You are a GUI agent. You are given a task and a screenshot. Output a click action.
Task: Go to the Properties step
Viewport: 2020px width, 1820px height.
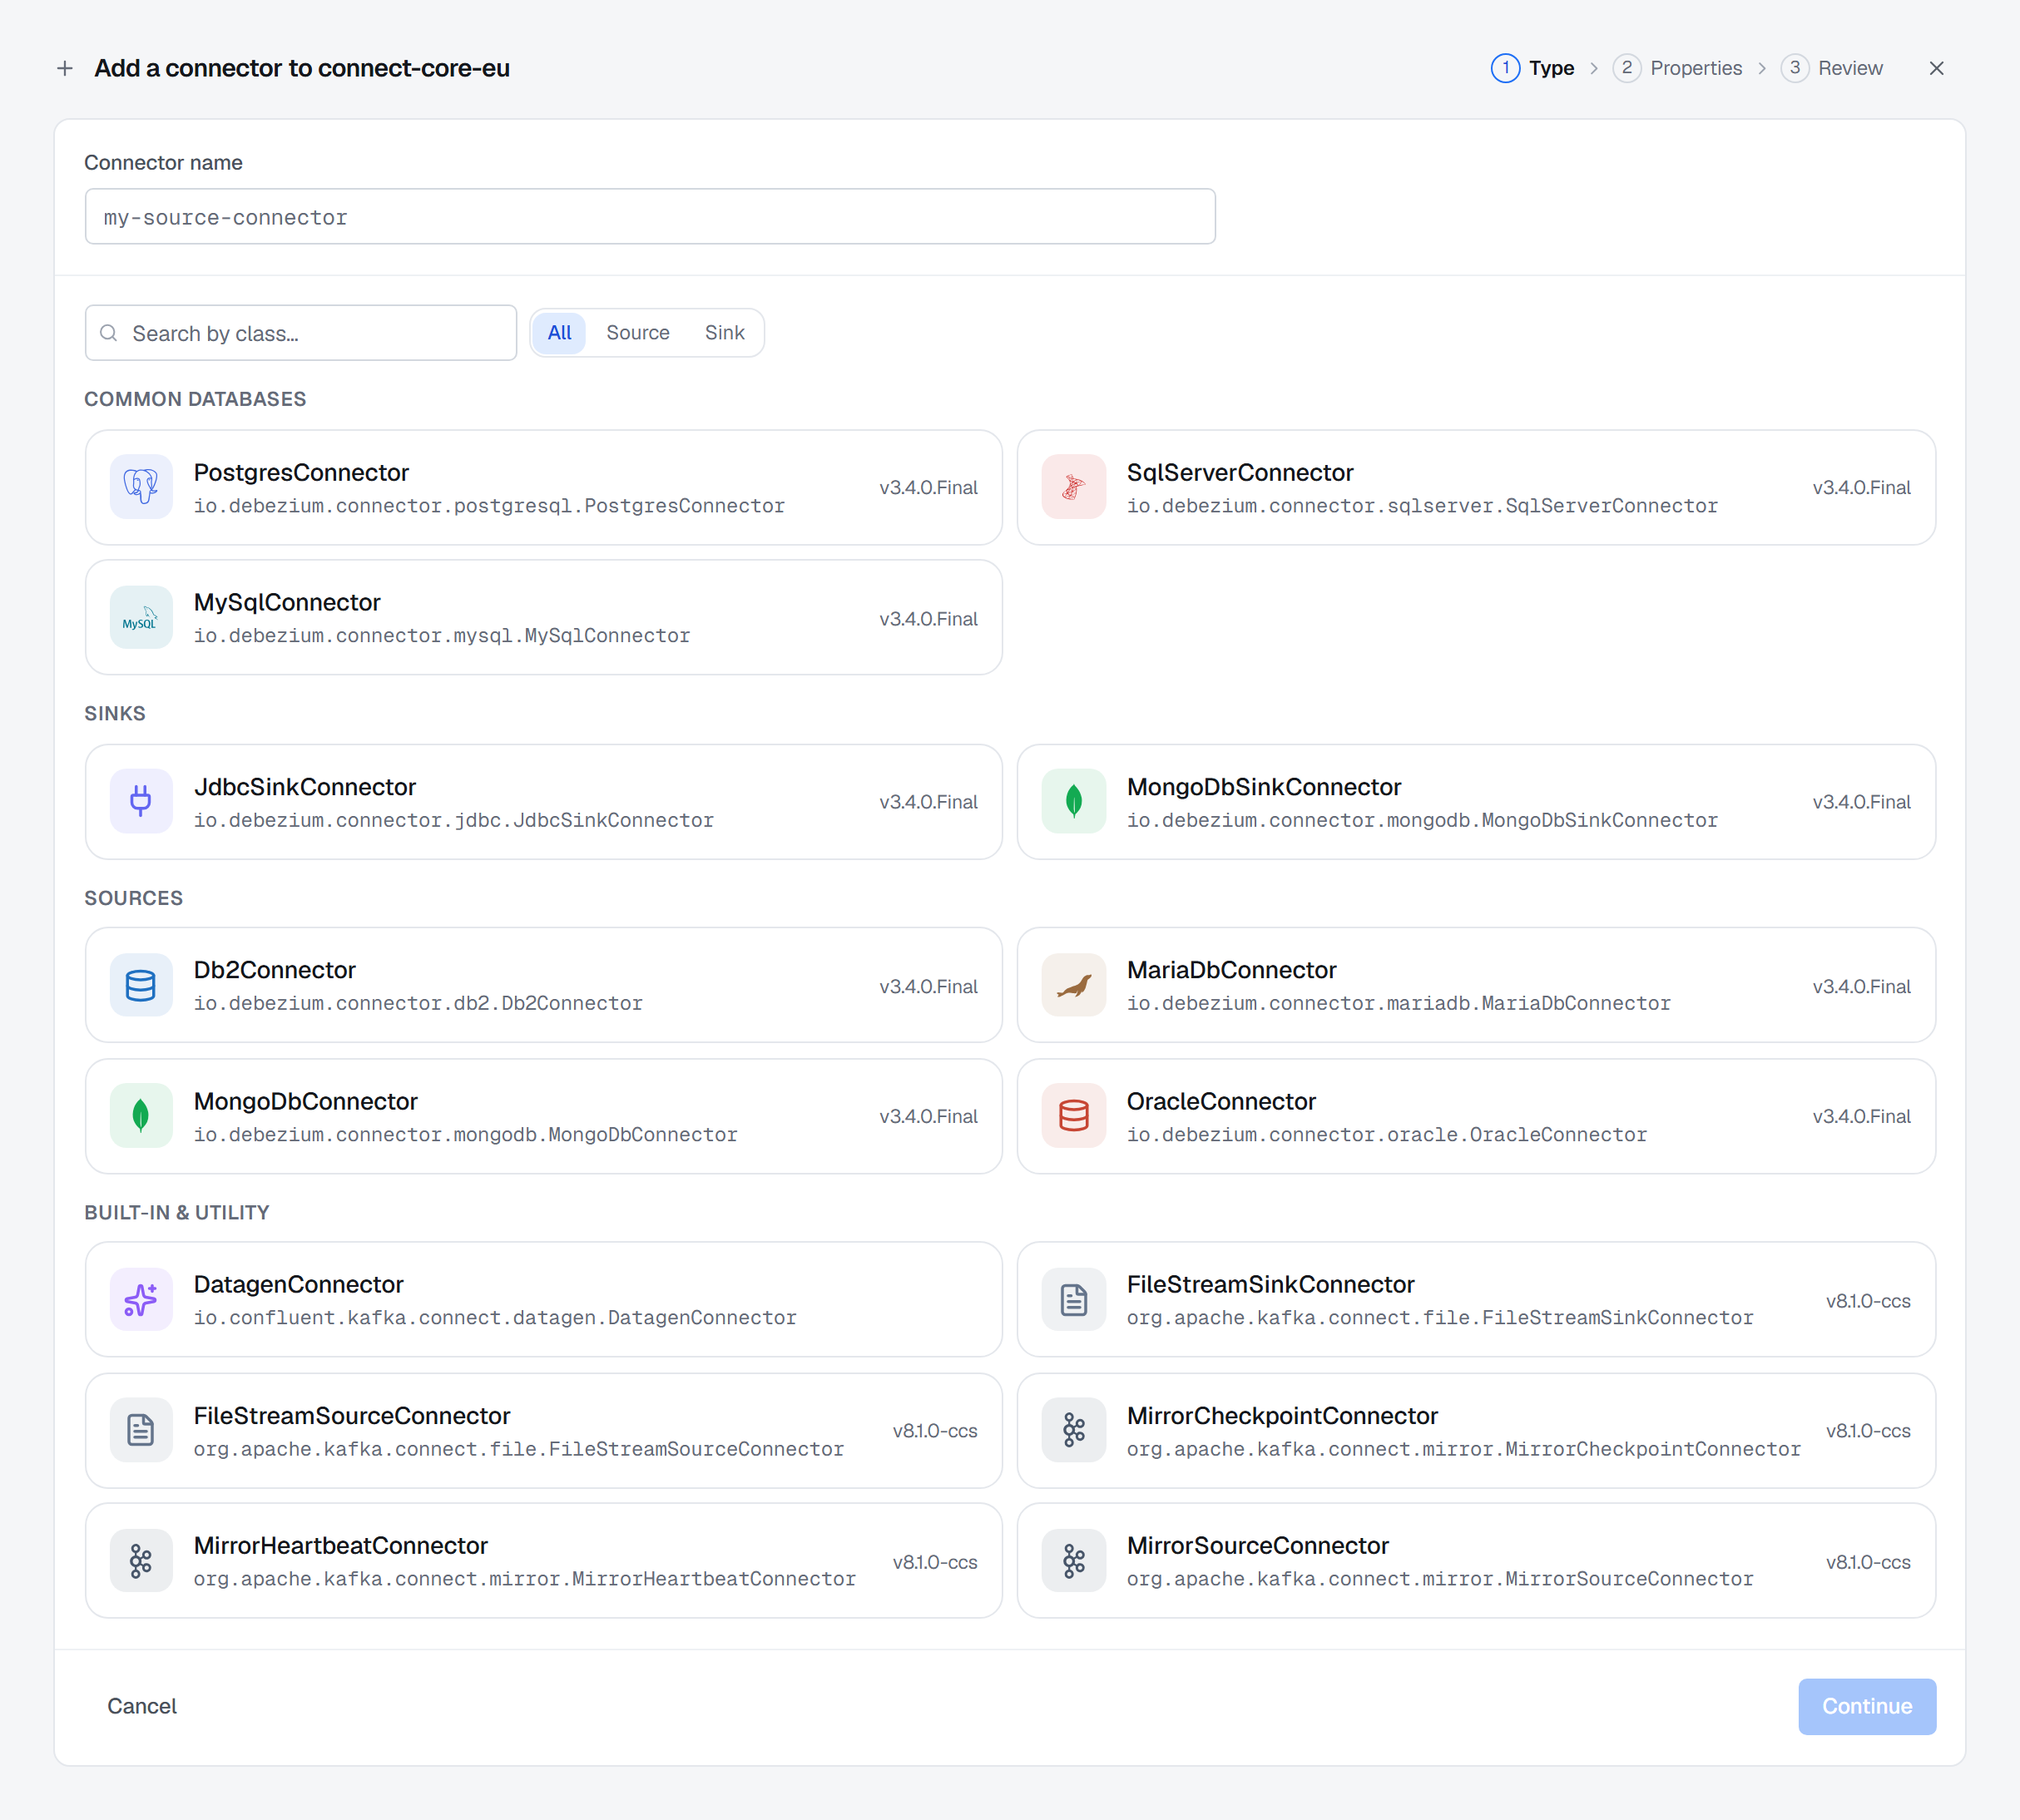tap(1677, 68)
